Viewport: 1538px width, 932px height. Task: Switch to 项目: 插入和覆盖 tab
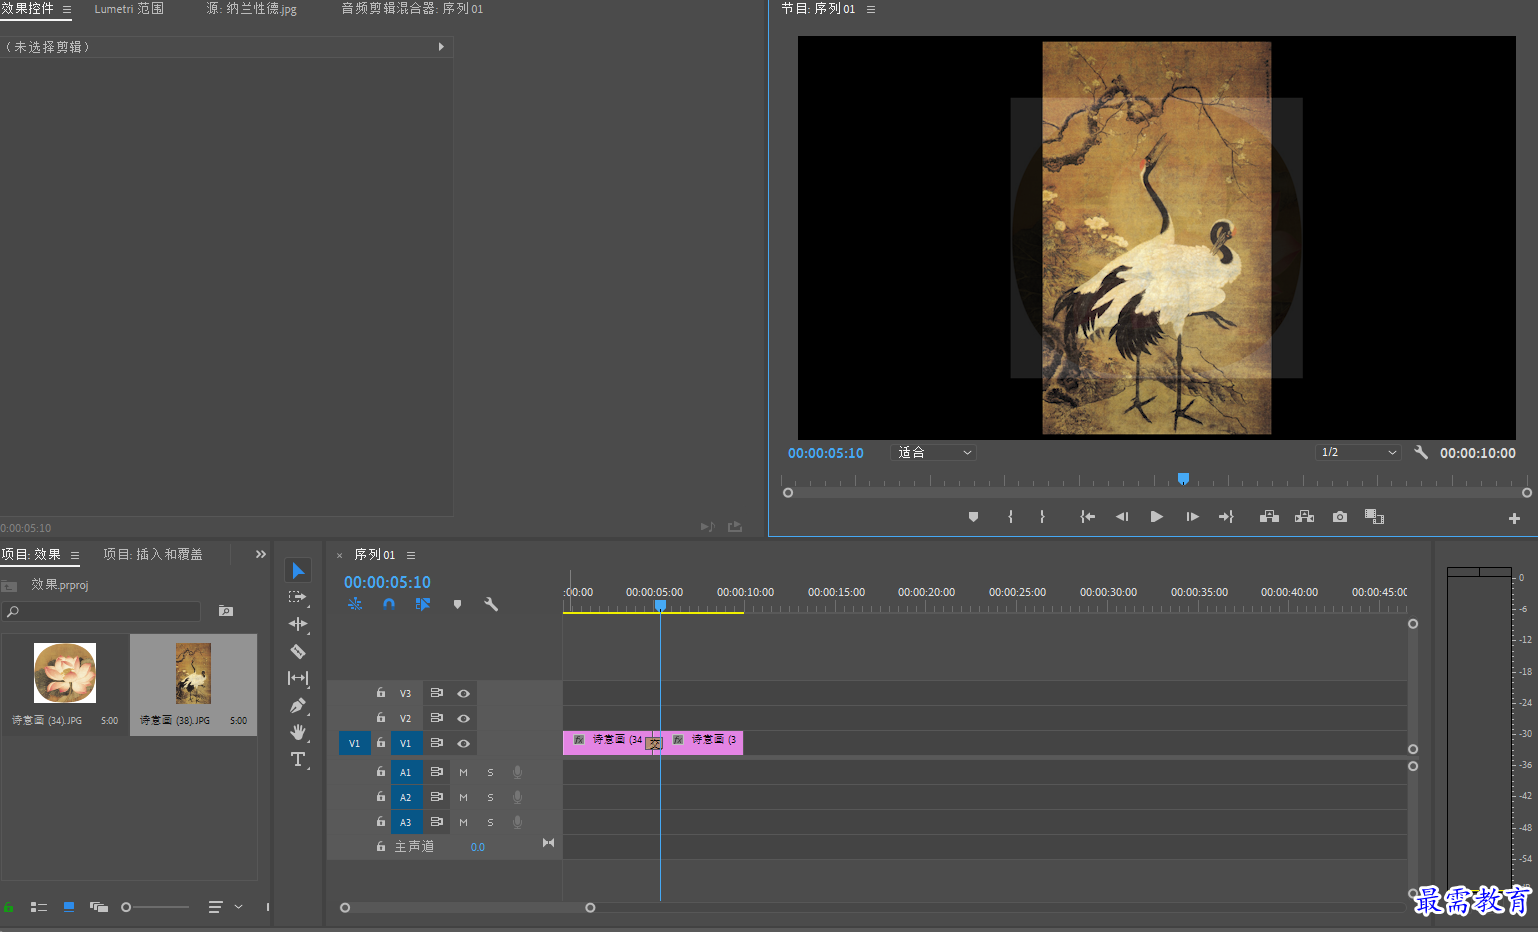click(153, 554)
